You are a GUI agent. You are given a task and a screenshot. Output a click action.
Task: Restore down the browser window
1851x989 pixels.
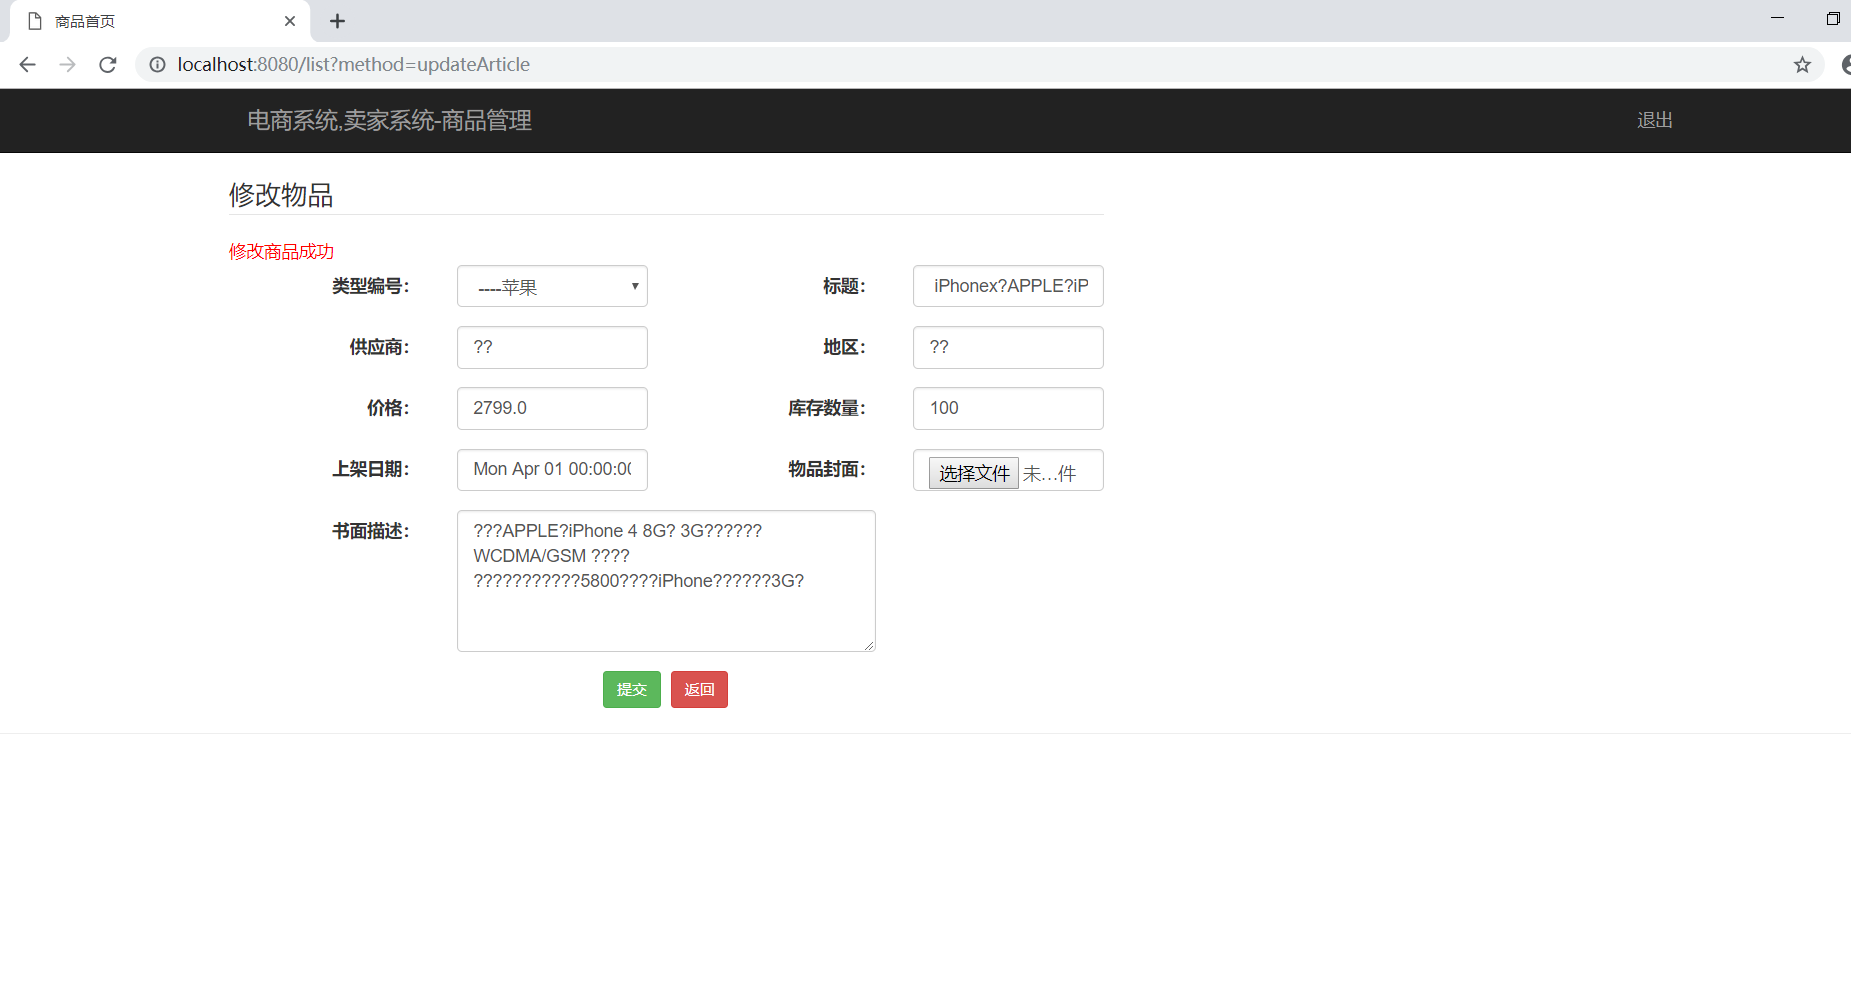[x=1833, y=18]
